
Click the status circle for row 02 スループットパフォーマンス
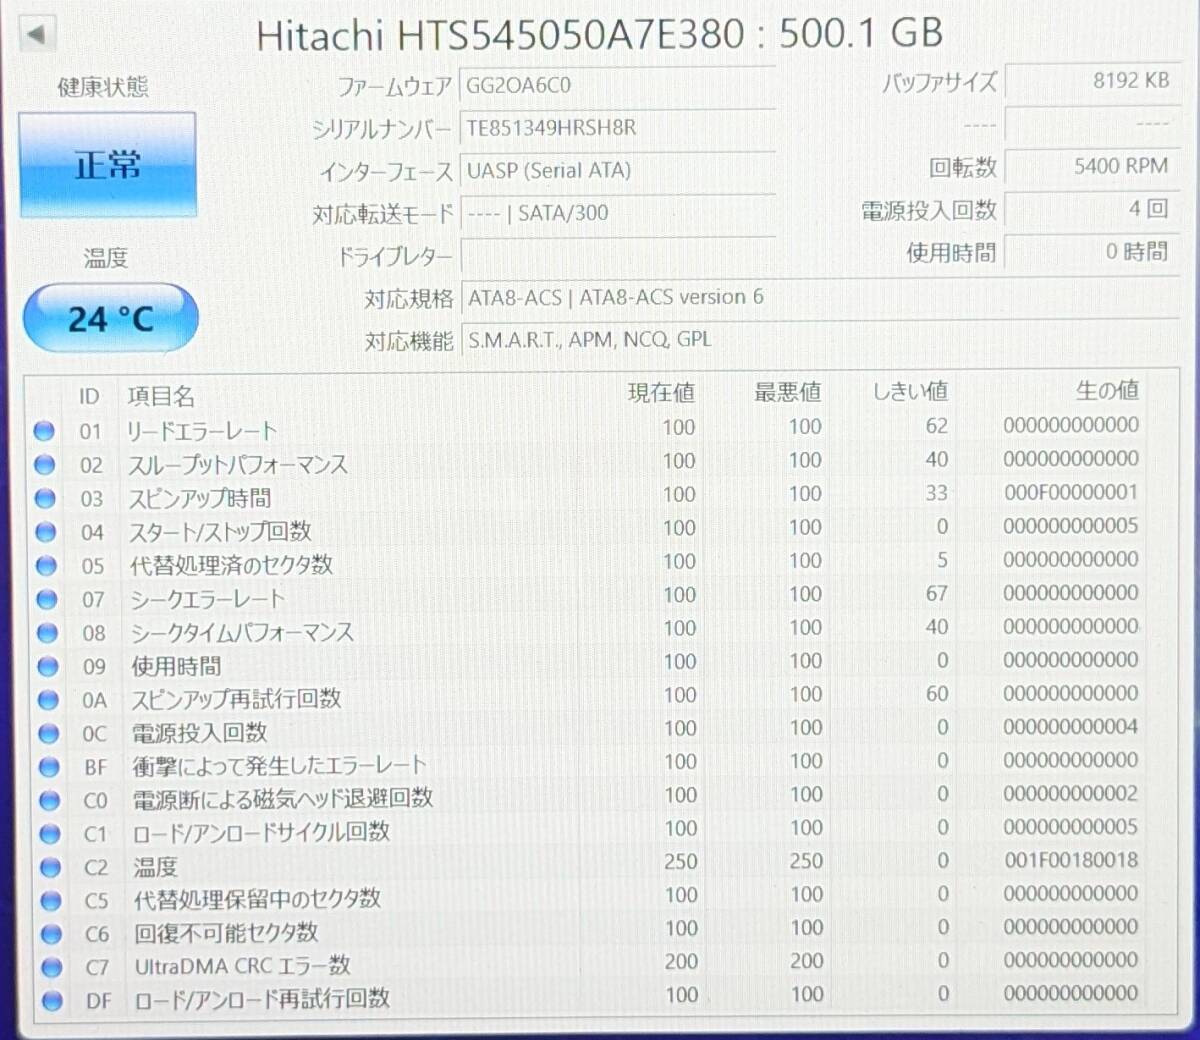pyautogui.click(x=44, y=465)
